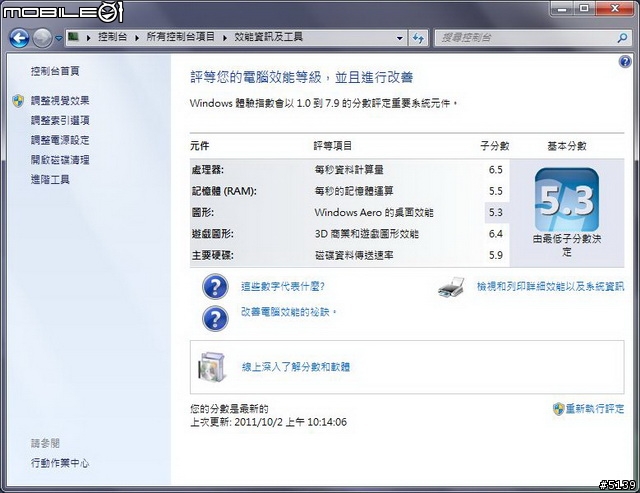Select the 記憶體 (RAM): row label
Viewport: 640px width, 493px height.
click(224, 191)
